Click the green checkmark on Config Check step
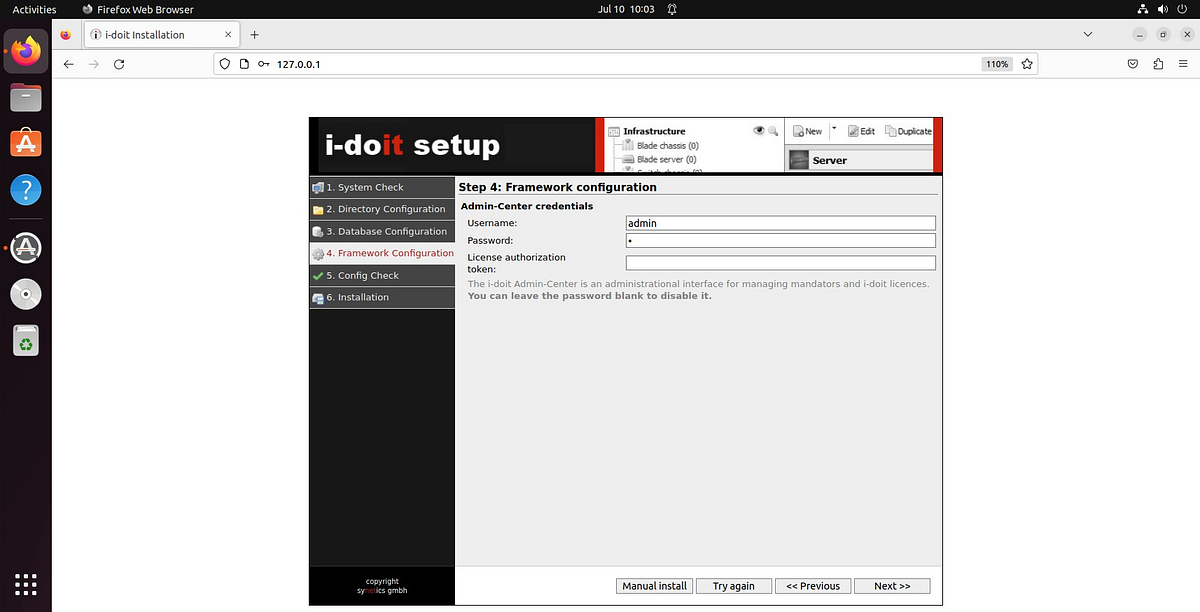1200x612 pixels. [318, 275]
